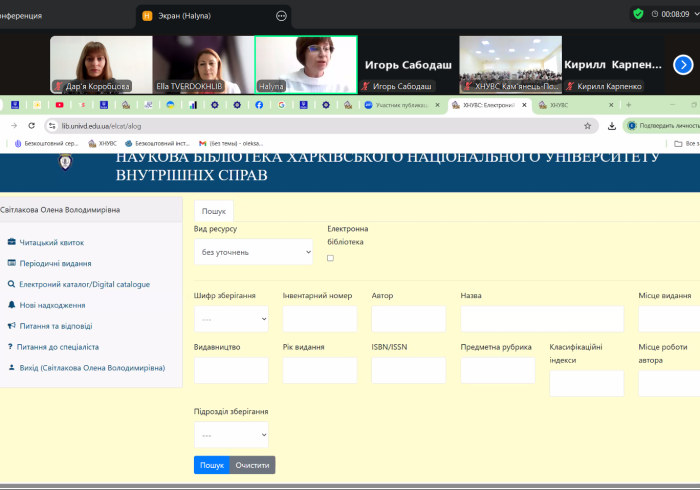Screen dimensions: 700x490
Task: Open the Вид ресурсу dropdown
Action: click(253, 252)
